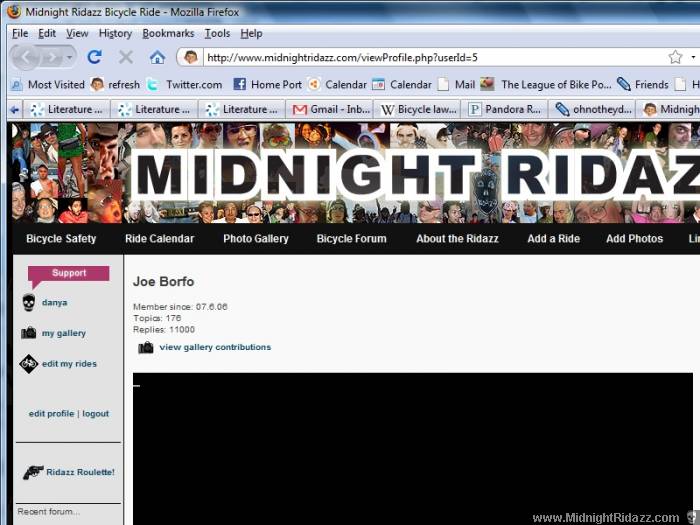Go to the Home page icon

(x=157, y=57)
